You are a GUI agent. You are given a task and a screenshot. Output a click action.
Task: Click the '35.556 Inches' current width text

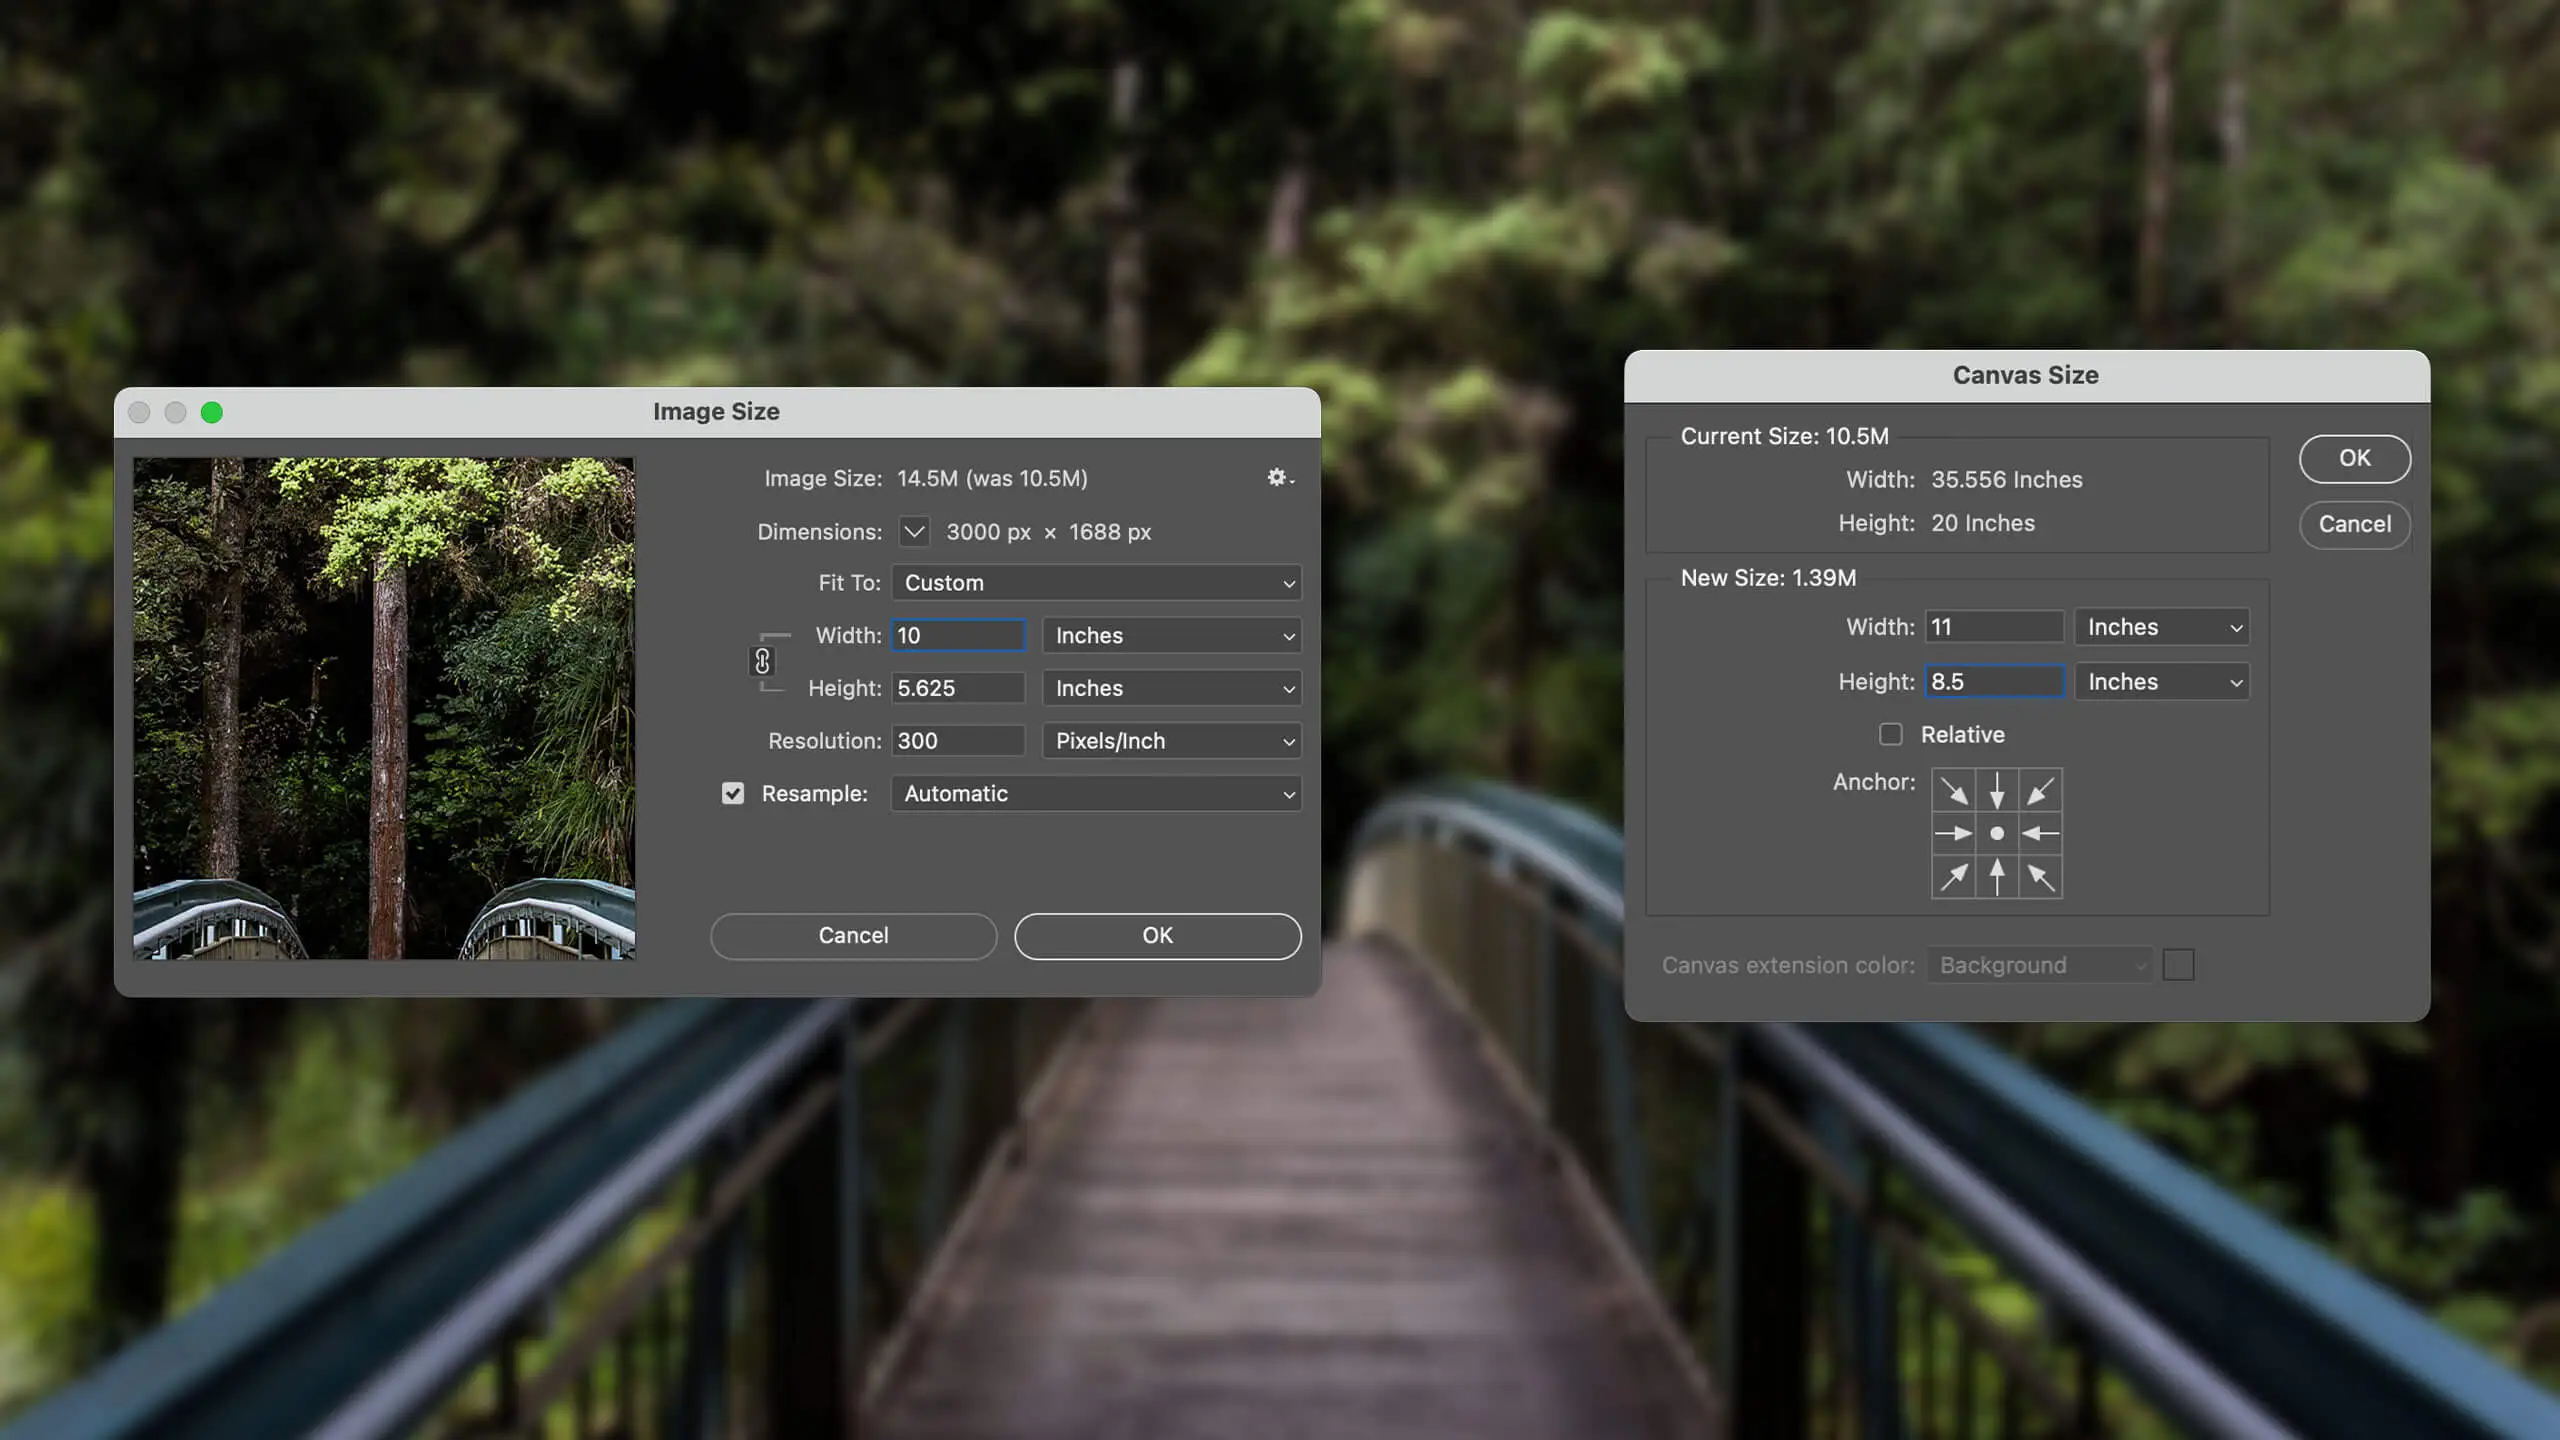2006,480
